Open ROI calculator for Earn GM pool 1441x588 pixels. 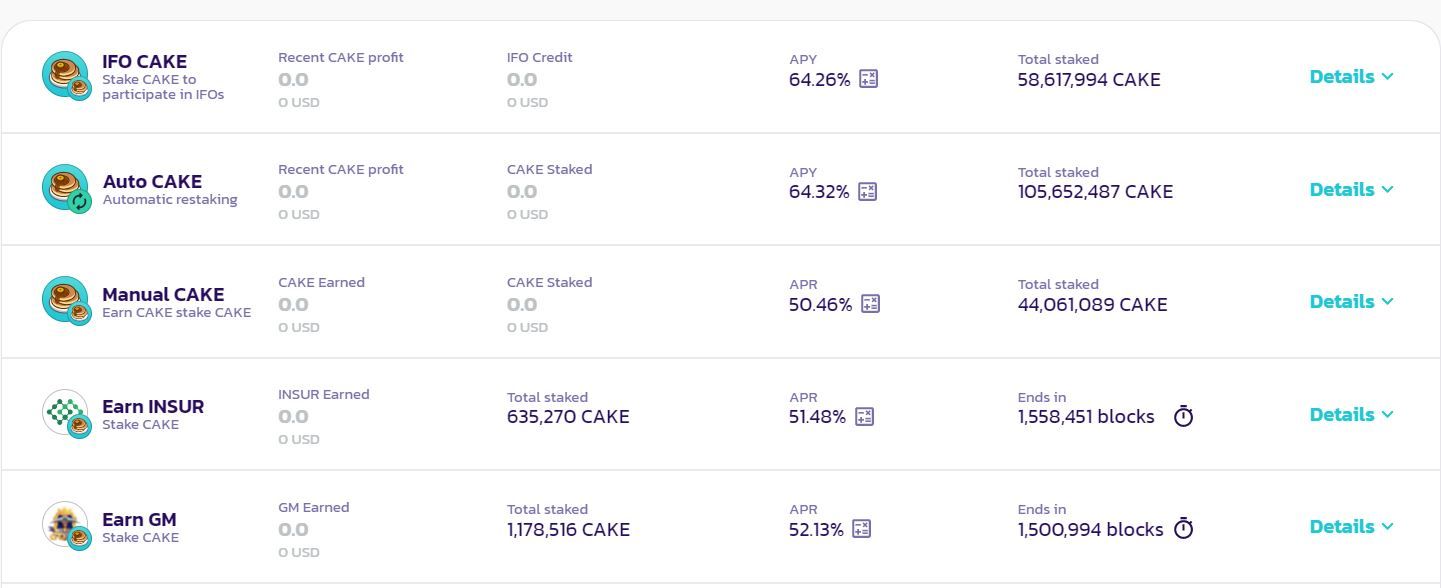(861, 529)
